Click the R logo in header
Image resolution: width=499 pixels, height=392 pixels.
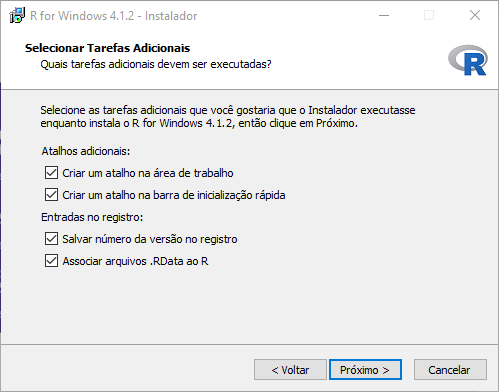click(468, 60)
